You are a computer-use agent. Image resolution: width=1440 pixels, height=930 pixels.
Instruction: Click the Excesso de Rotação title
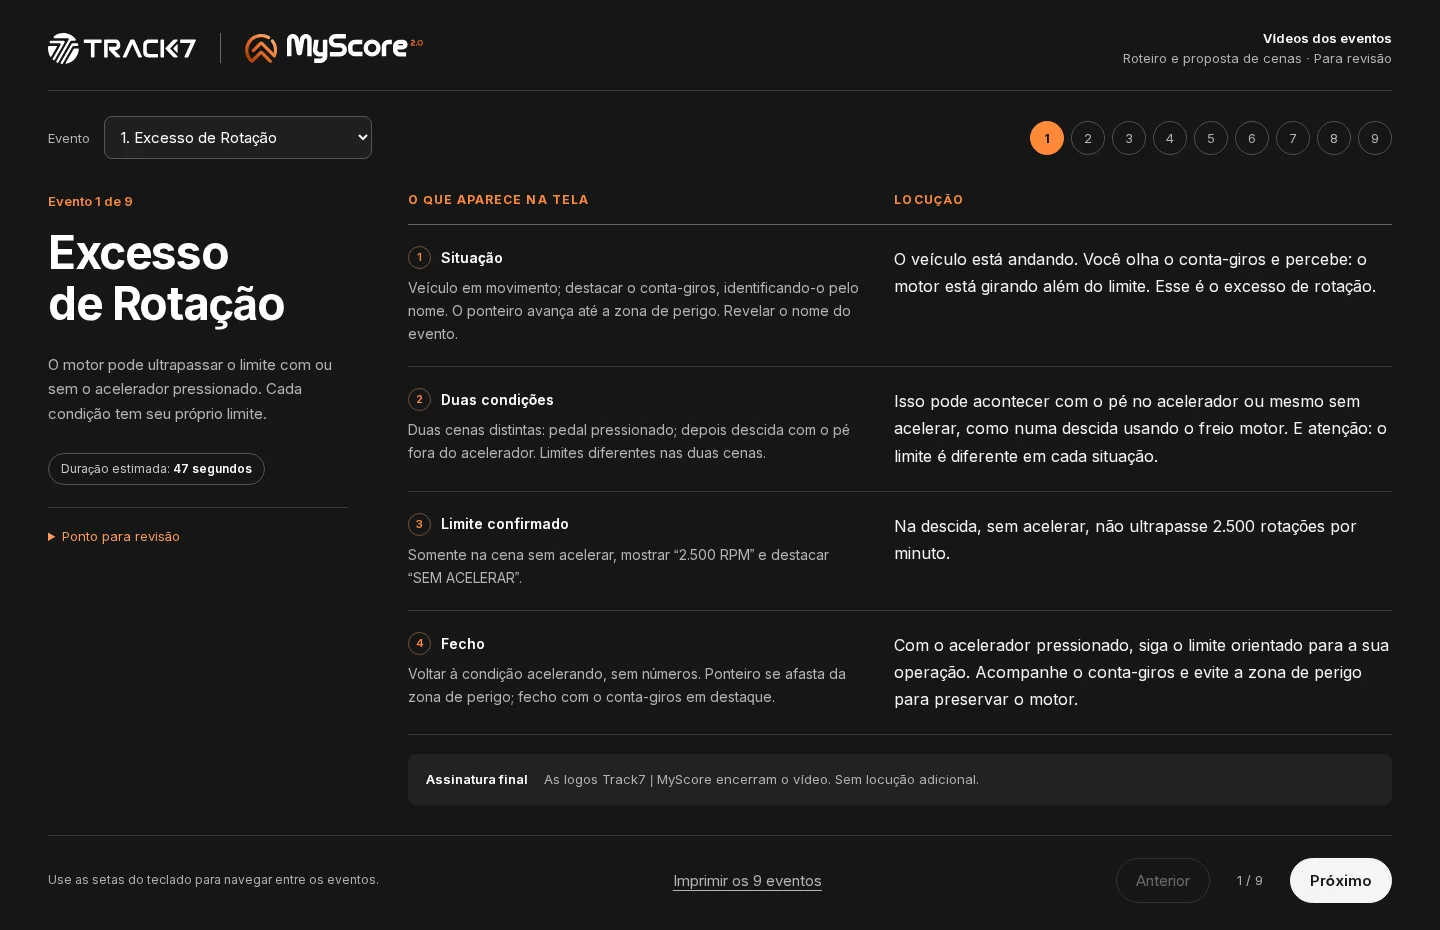[x=166, y=279]
